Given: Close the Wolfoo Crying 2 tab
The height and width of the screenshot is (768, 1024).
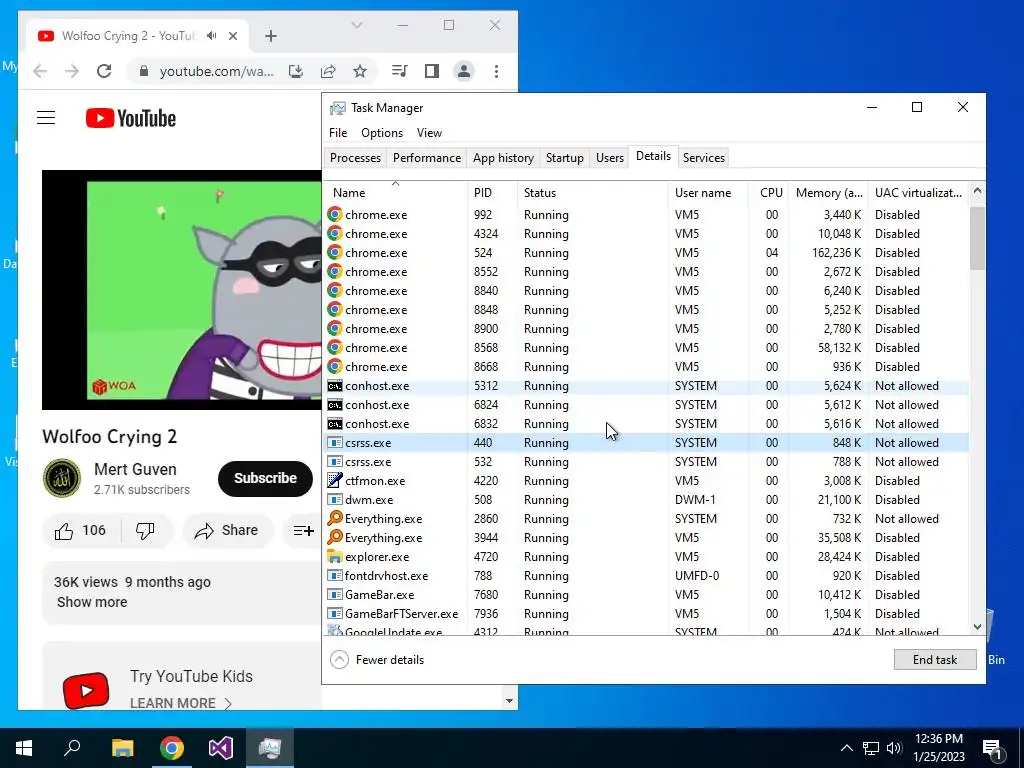Looking at the screenshot, I should (x=233, y=36).
